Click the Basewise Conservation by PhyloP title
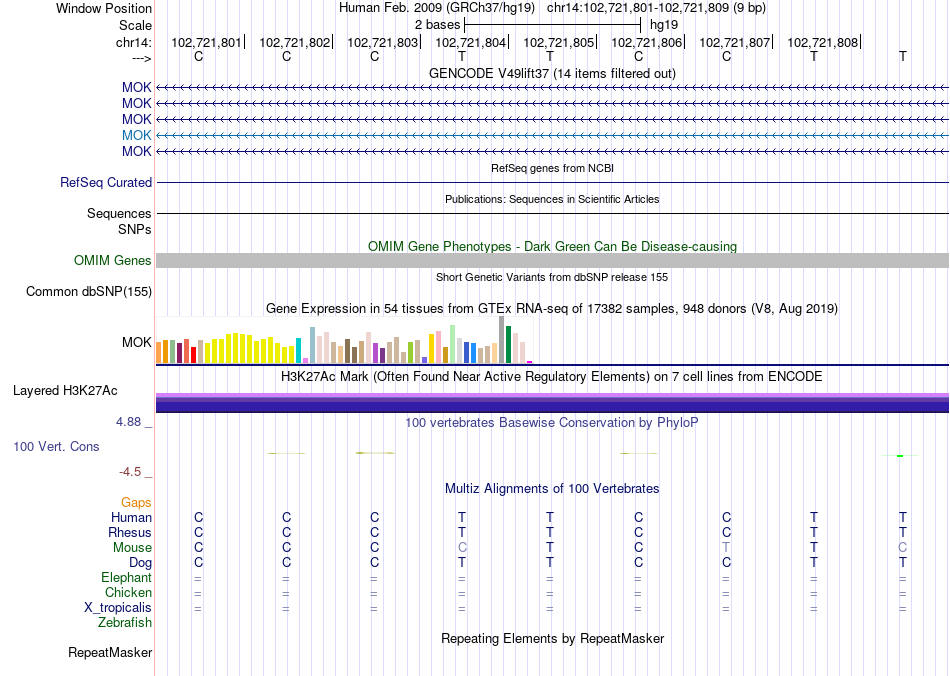Image resolution: width=950 pixels, height=676 pixels. coord(552,423)
